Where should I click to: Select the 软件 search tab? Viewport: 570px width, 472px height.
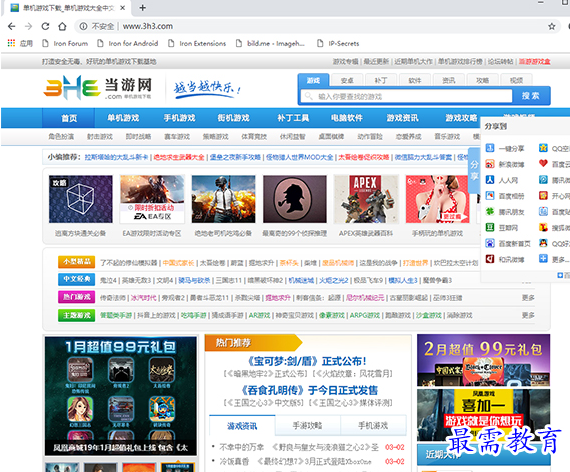click(x=415, y=80)
